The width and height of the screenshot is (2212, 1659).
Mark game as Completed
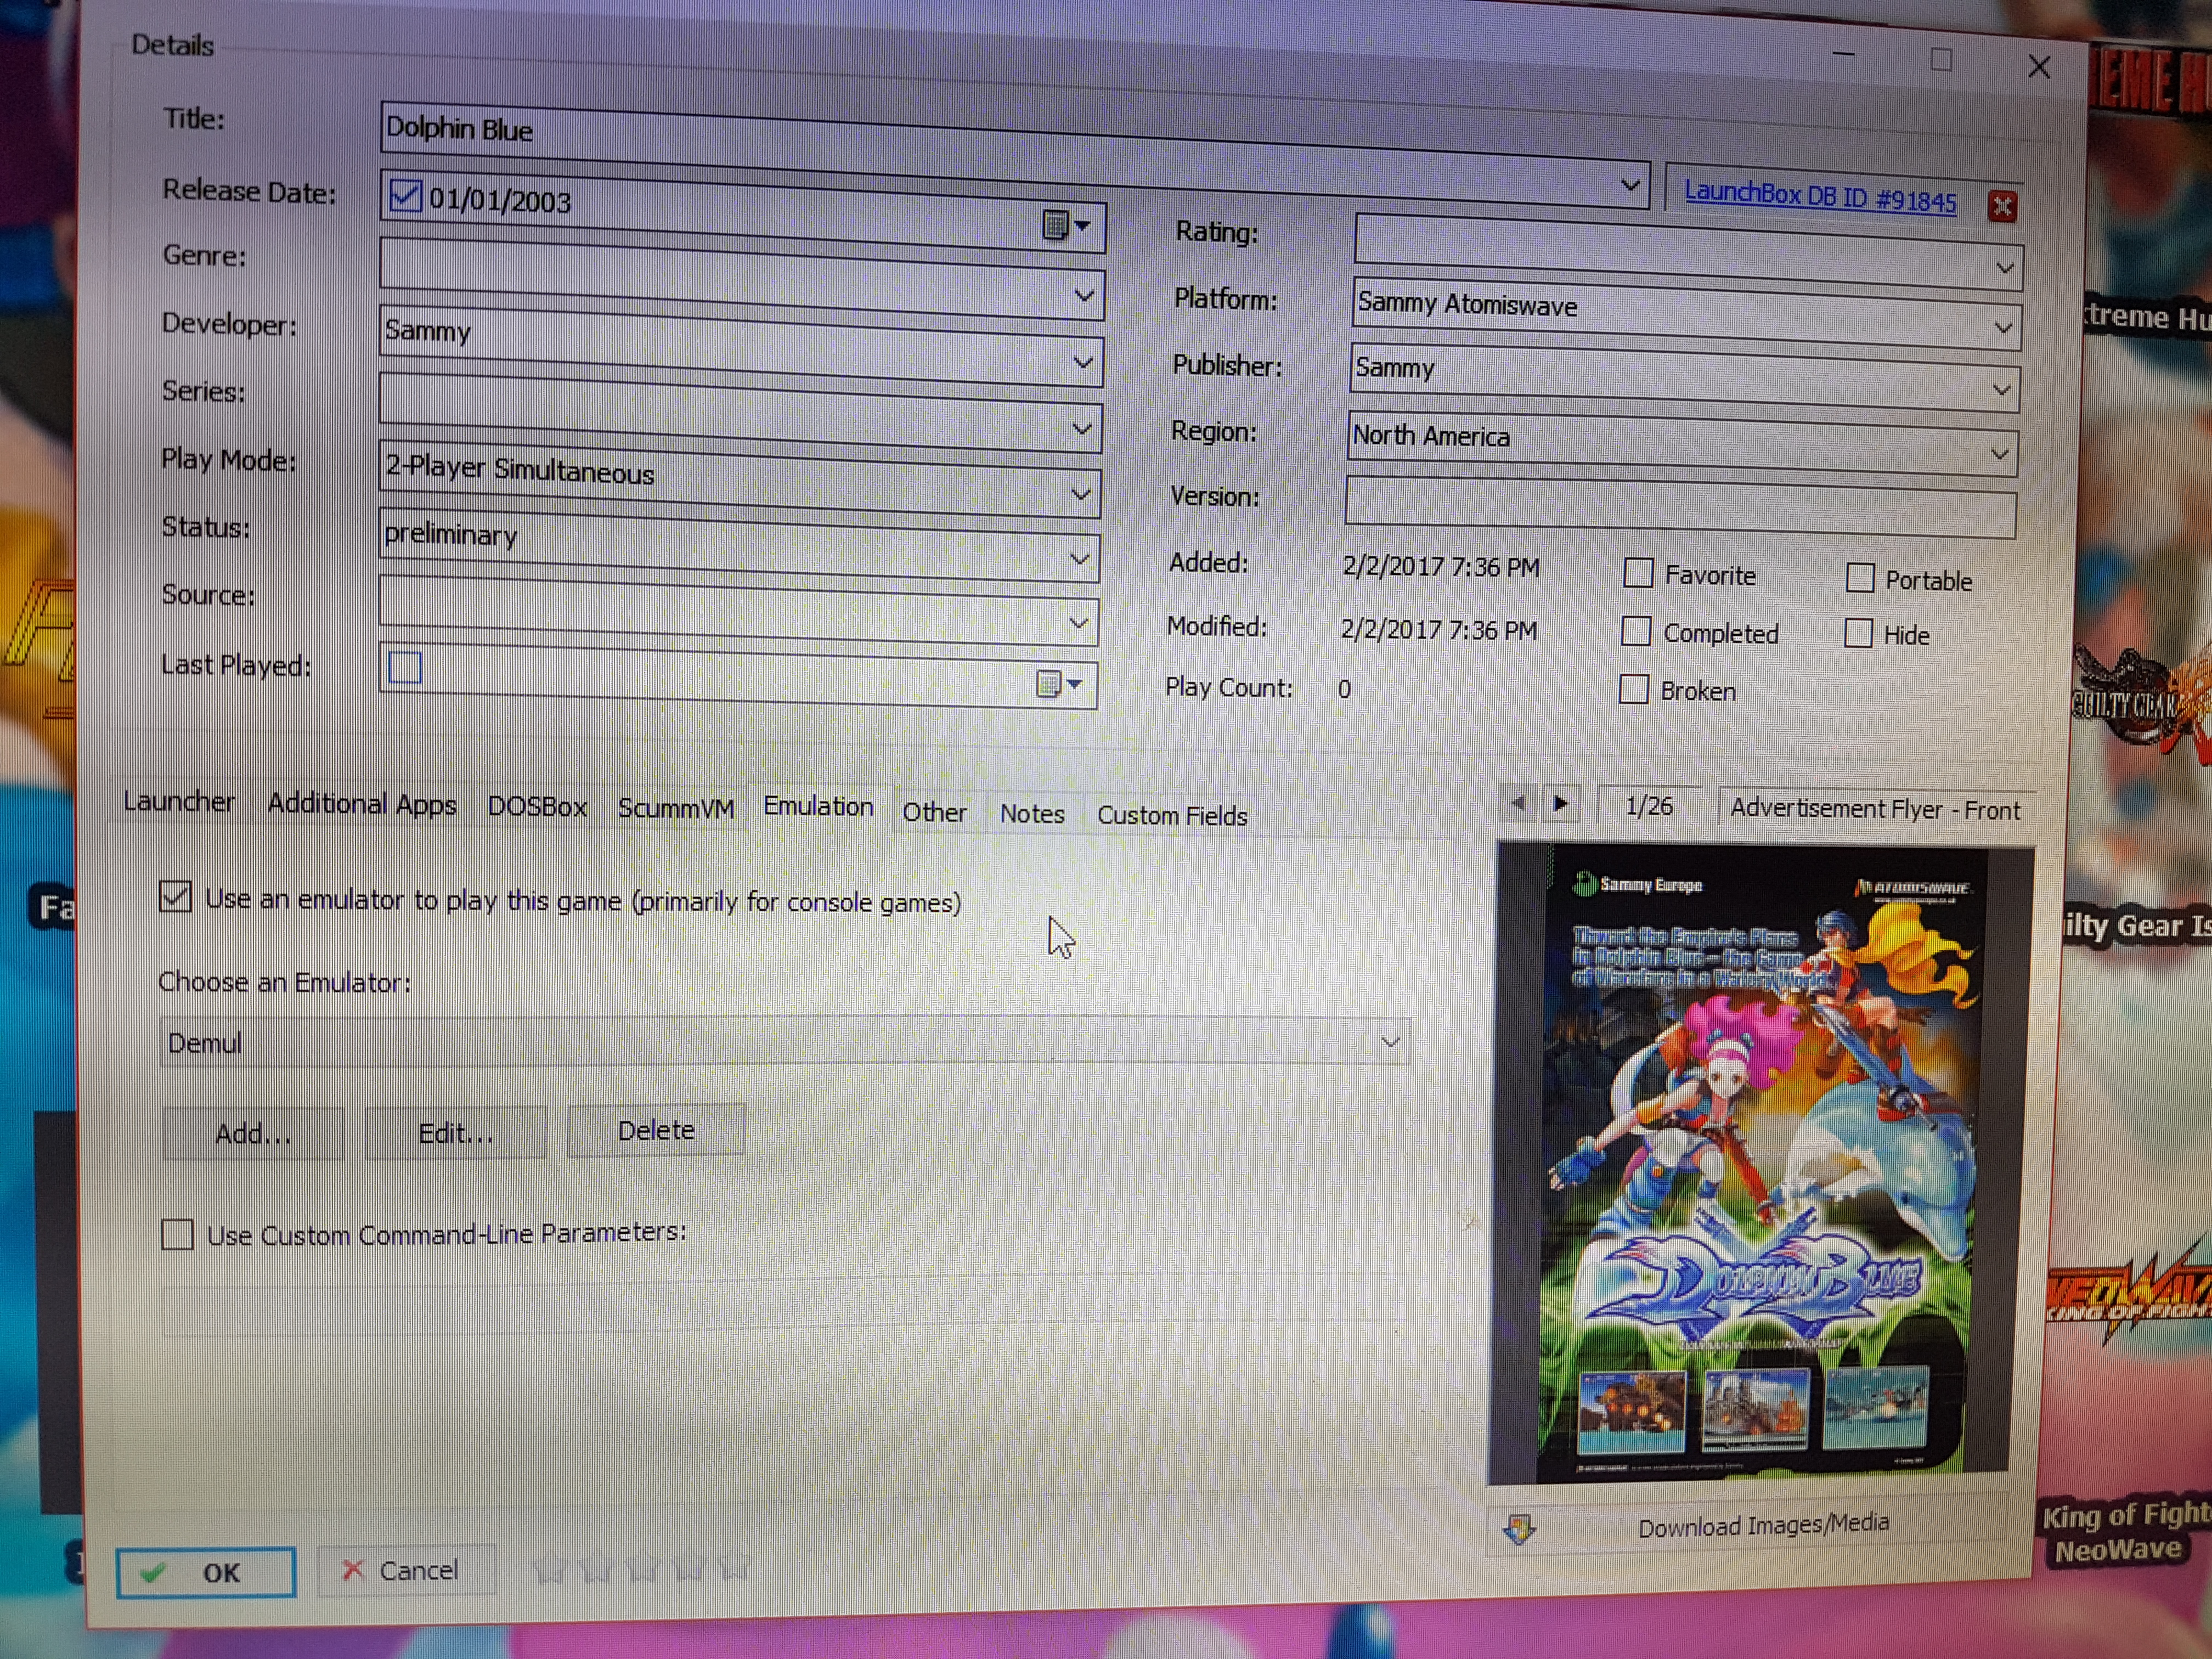1636,631
